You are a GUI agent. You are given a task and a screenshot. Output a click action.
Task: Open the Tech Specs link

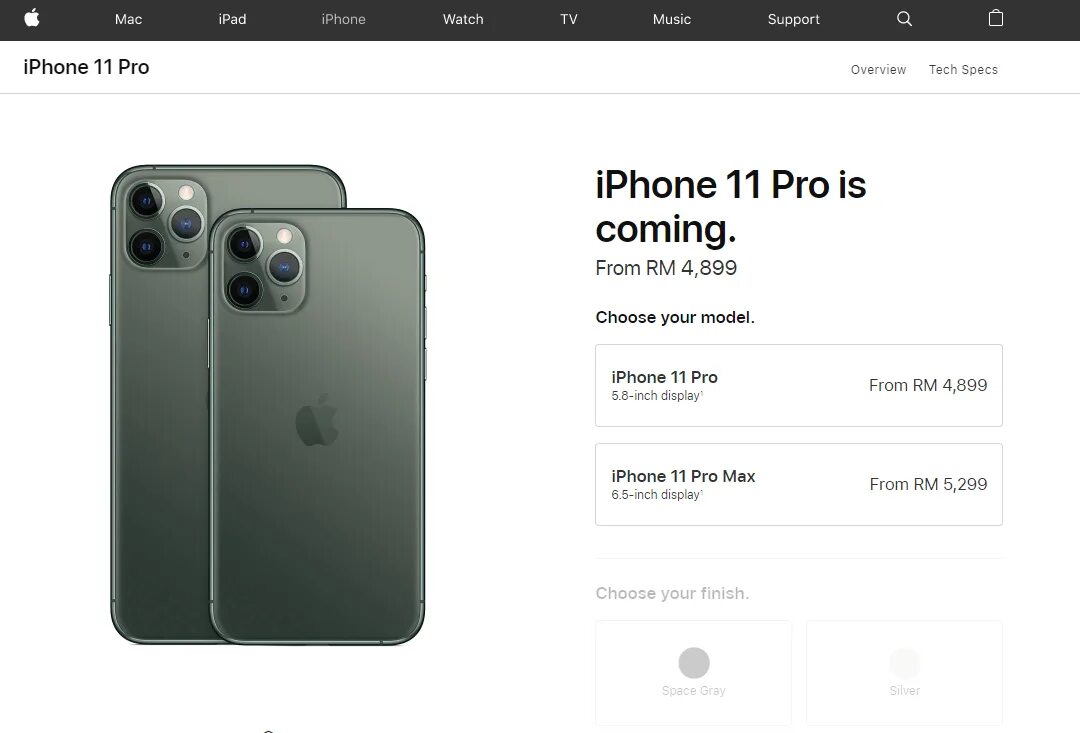963,70
